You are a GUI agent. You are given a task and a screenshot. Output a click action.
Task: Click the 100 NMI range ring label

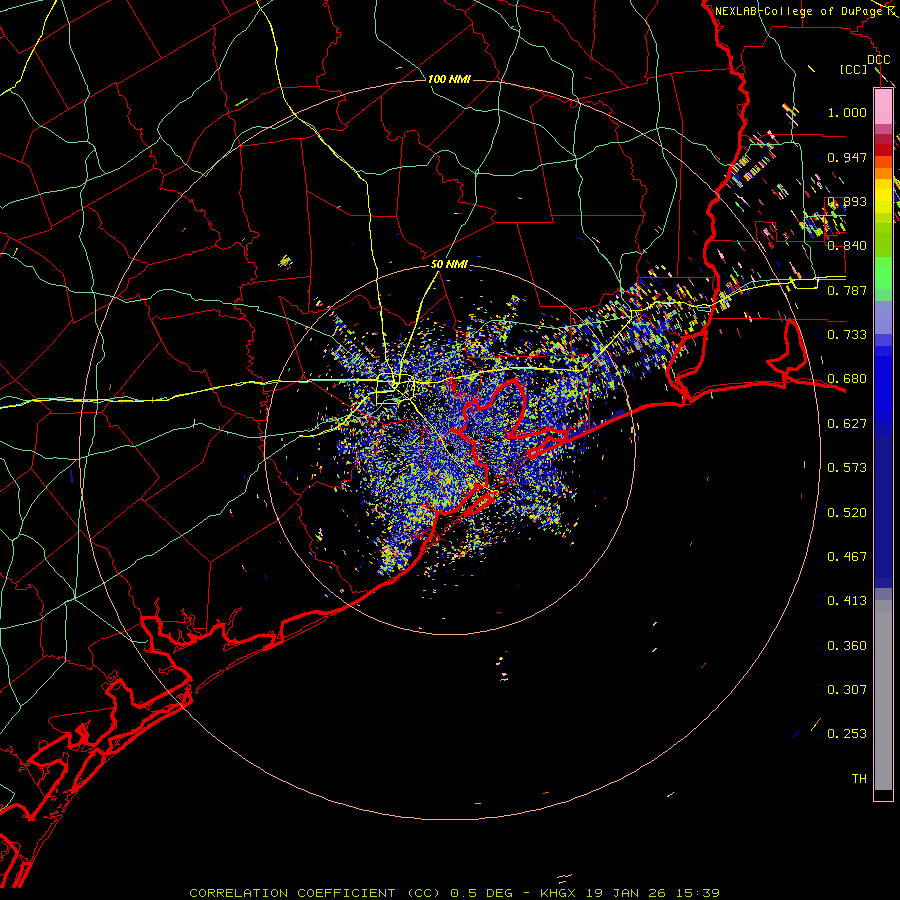pos(449,79)
